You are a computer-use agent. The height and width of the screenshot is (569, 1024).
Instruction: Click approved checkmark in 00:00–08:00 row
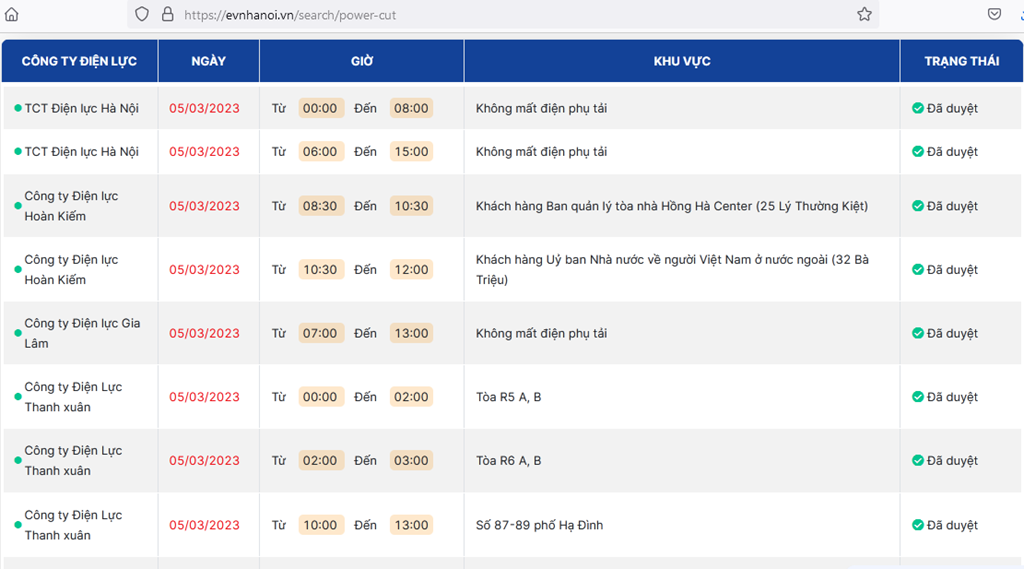(918, 108)
